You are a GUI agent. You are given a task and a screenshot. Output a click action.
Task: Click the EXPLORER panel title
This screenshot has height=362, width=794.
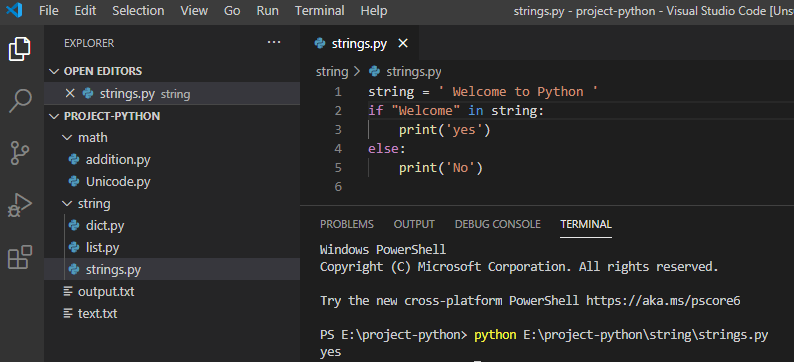click(x=89, y=44)
